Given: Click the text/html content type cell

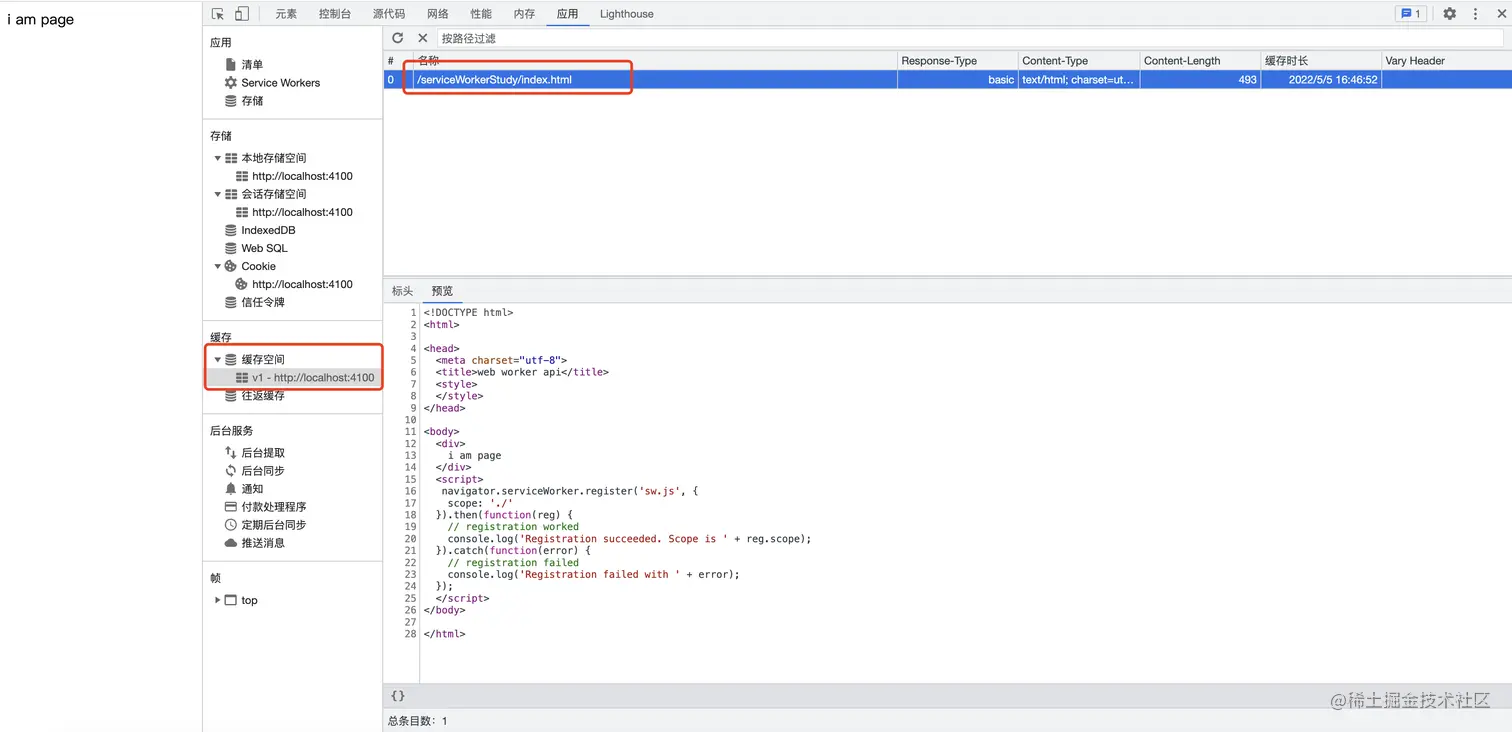Looking at the screenshot, I should (x=1078, y=80).
